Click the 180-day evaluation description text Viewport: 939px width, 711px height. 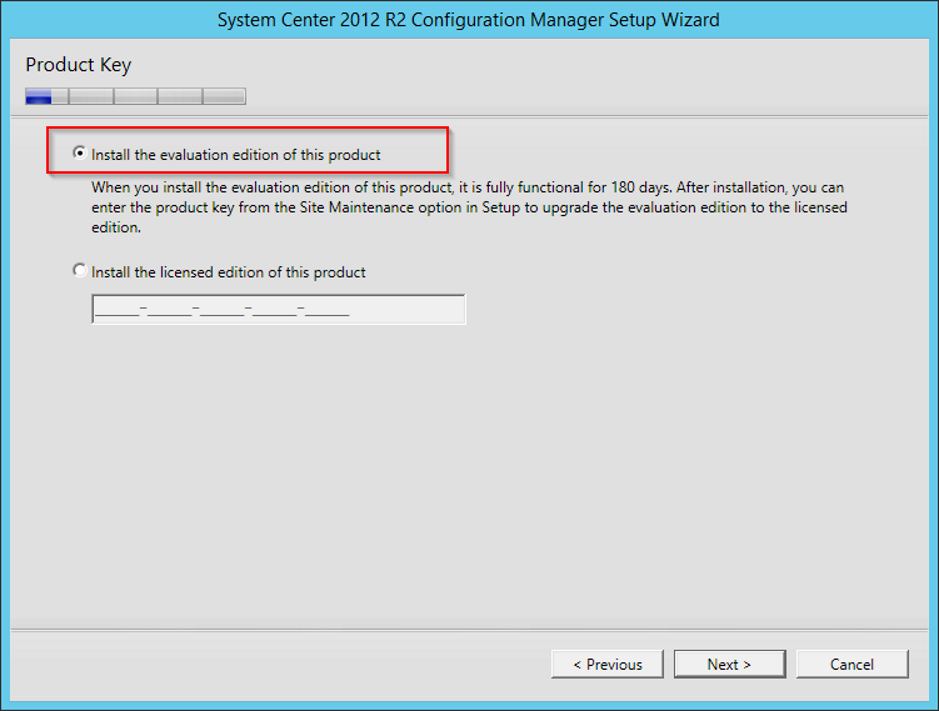point(469,207)
